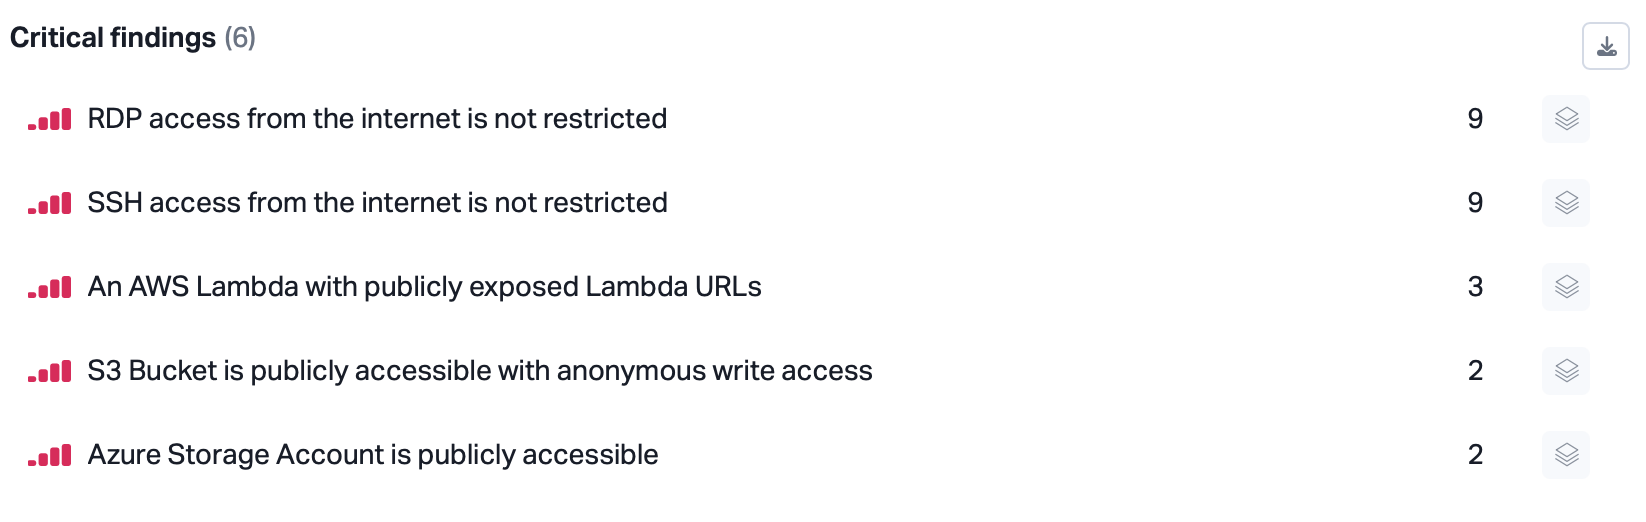Open the RDP access not restricted finding
This screenshot has width=1646, height=522.
377,119
